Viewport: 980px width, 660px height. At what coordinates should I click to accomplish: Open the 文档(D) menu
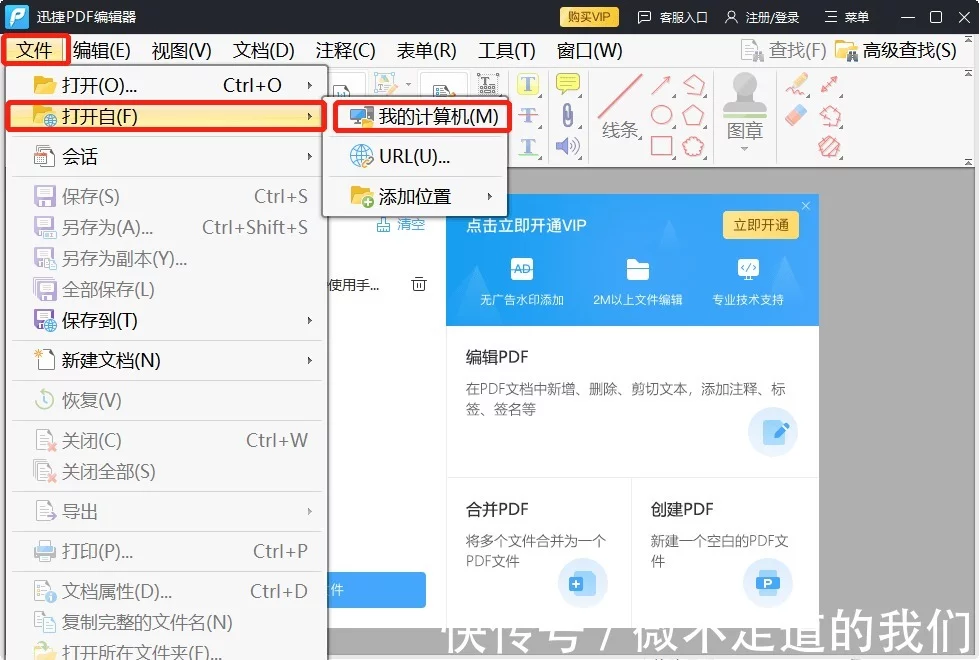tap(263, 50)
